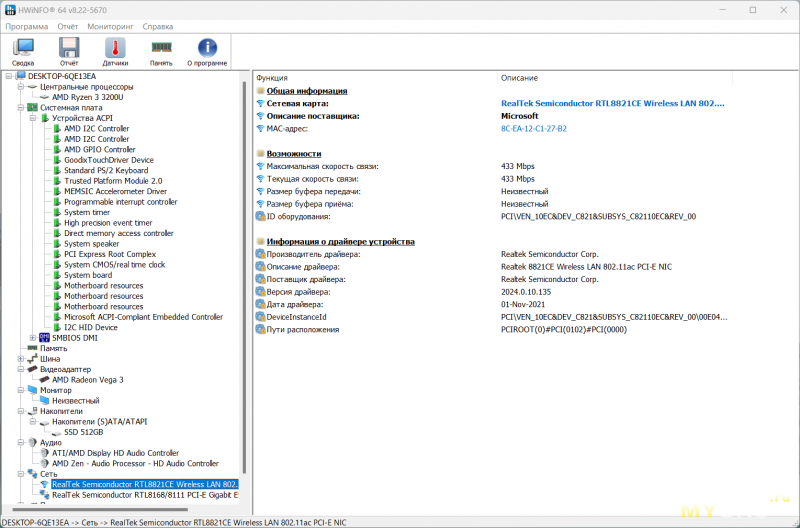Click the Wi-Fi icon beside RTL8821CE tree item
This screenshot has width=800, height=528.
point(44,484)
